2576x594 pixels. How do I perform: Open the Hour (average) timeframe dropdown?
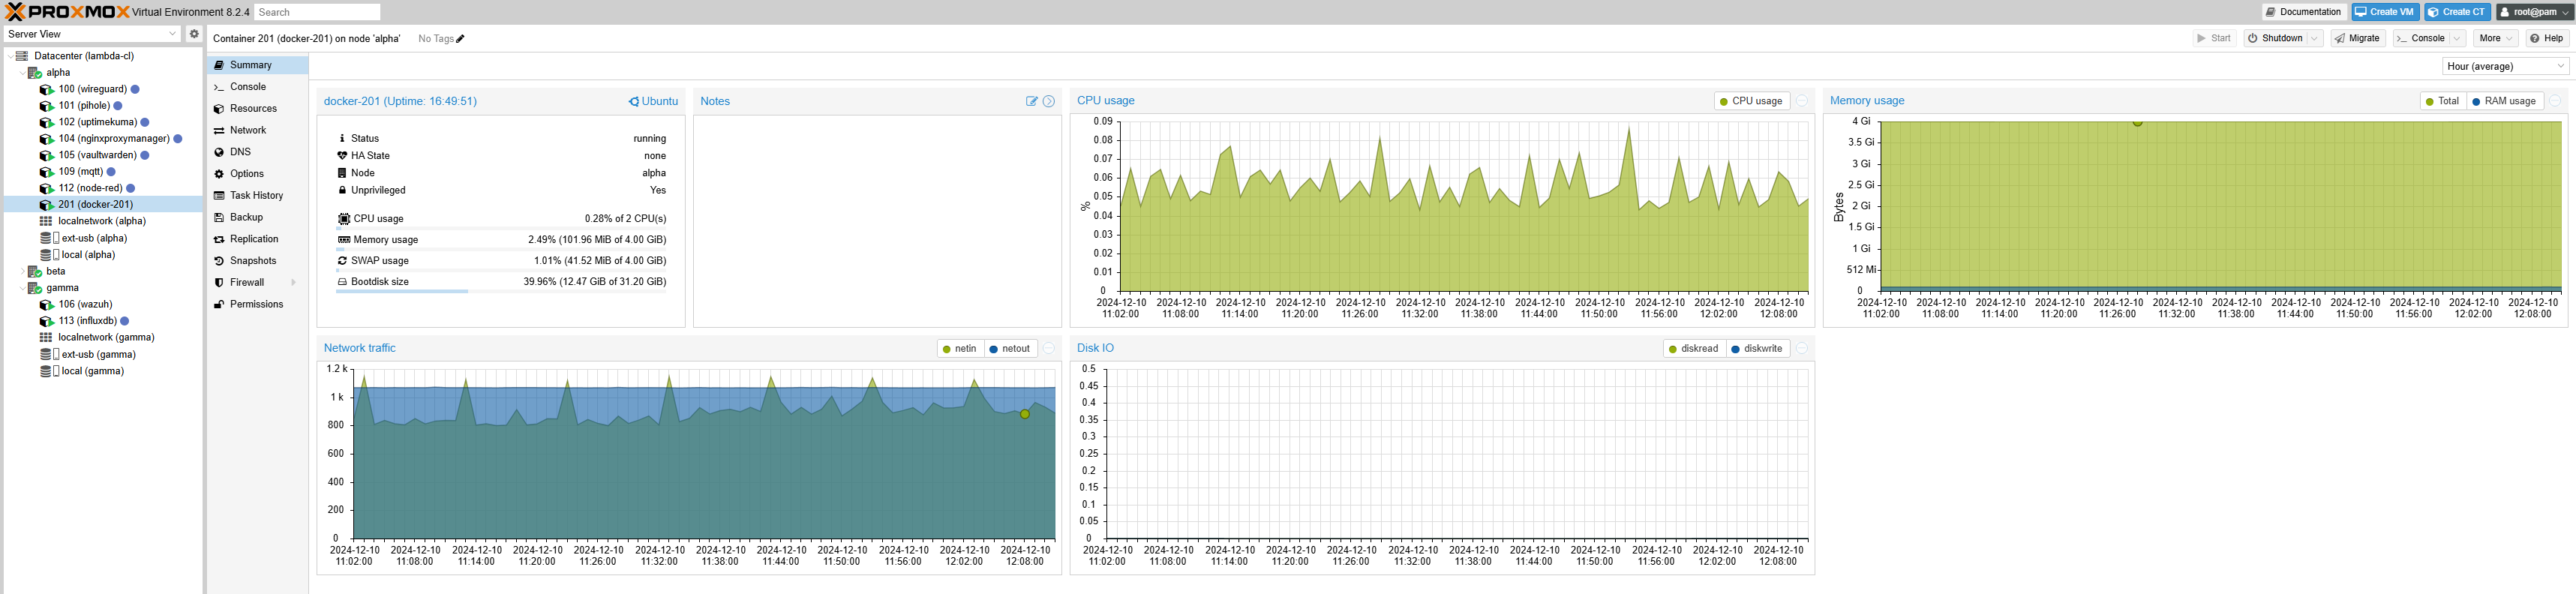pos(2505,66)
